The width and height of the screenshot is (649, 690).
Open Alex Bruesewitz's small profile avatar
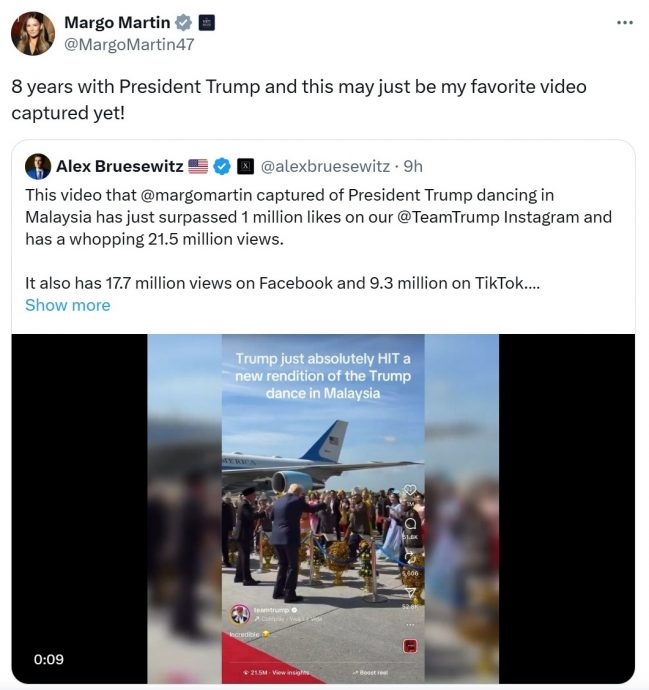[x=38, y=166]
